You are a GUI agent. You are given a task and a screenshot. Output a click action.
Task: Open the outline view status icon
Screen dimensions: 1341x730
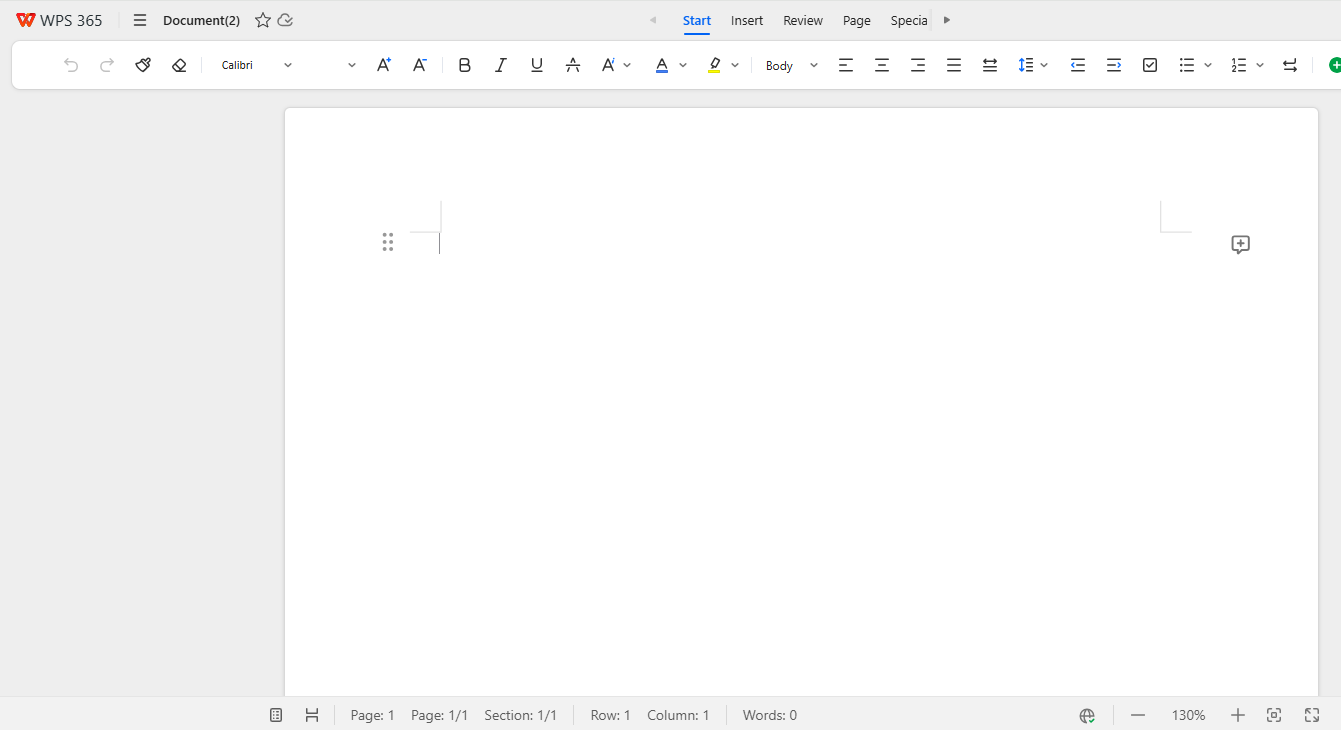276,715
